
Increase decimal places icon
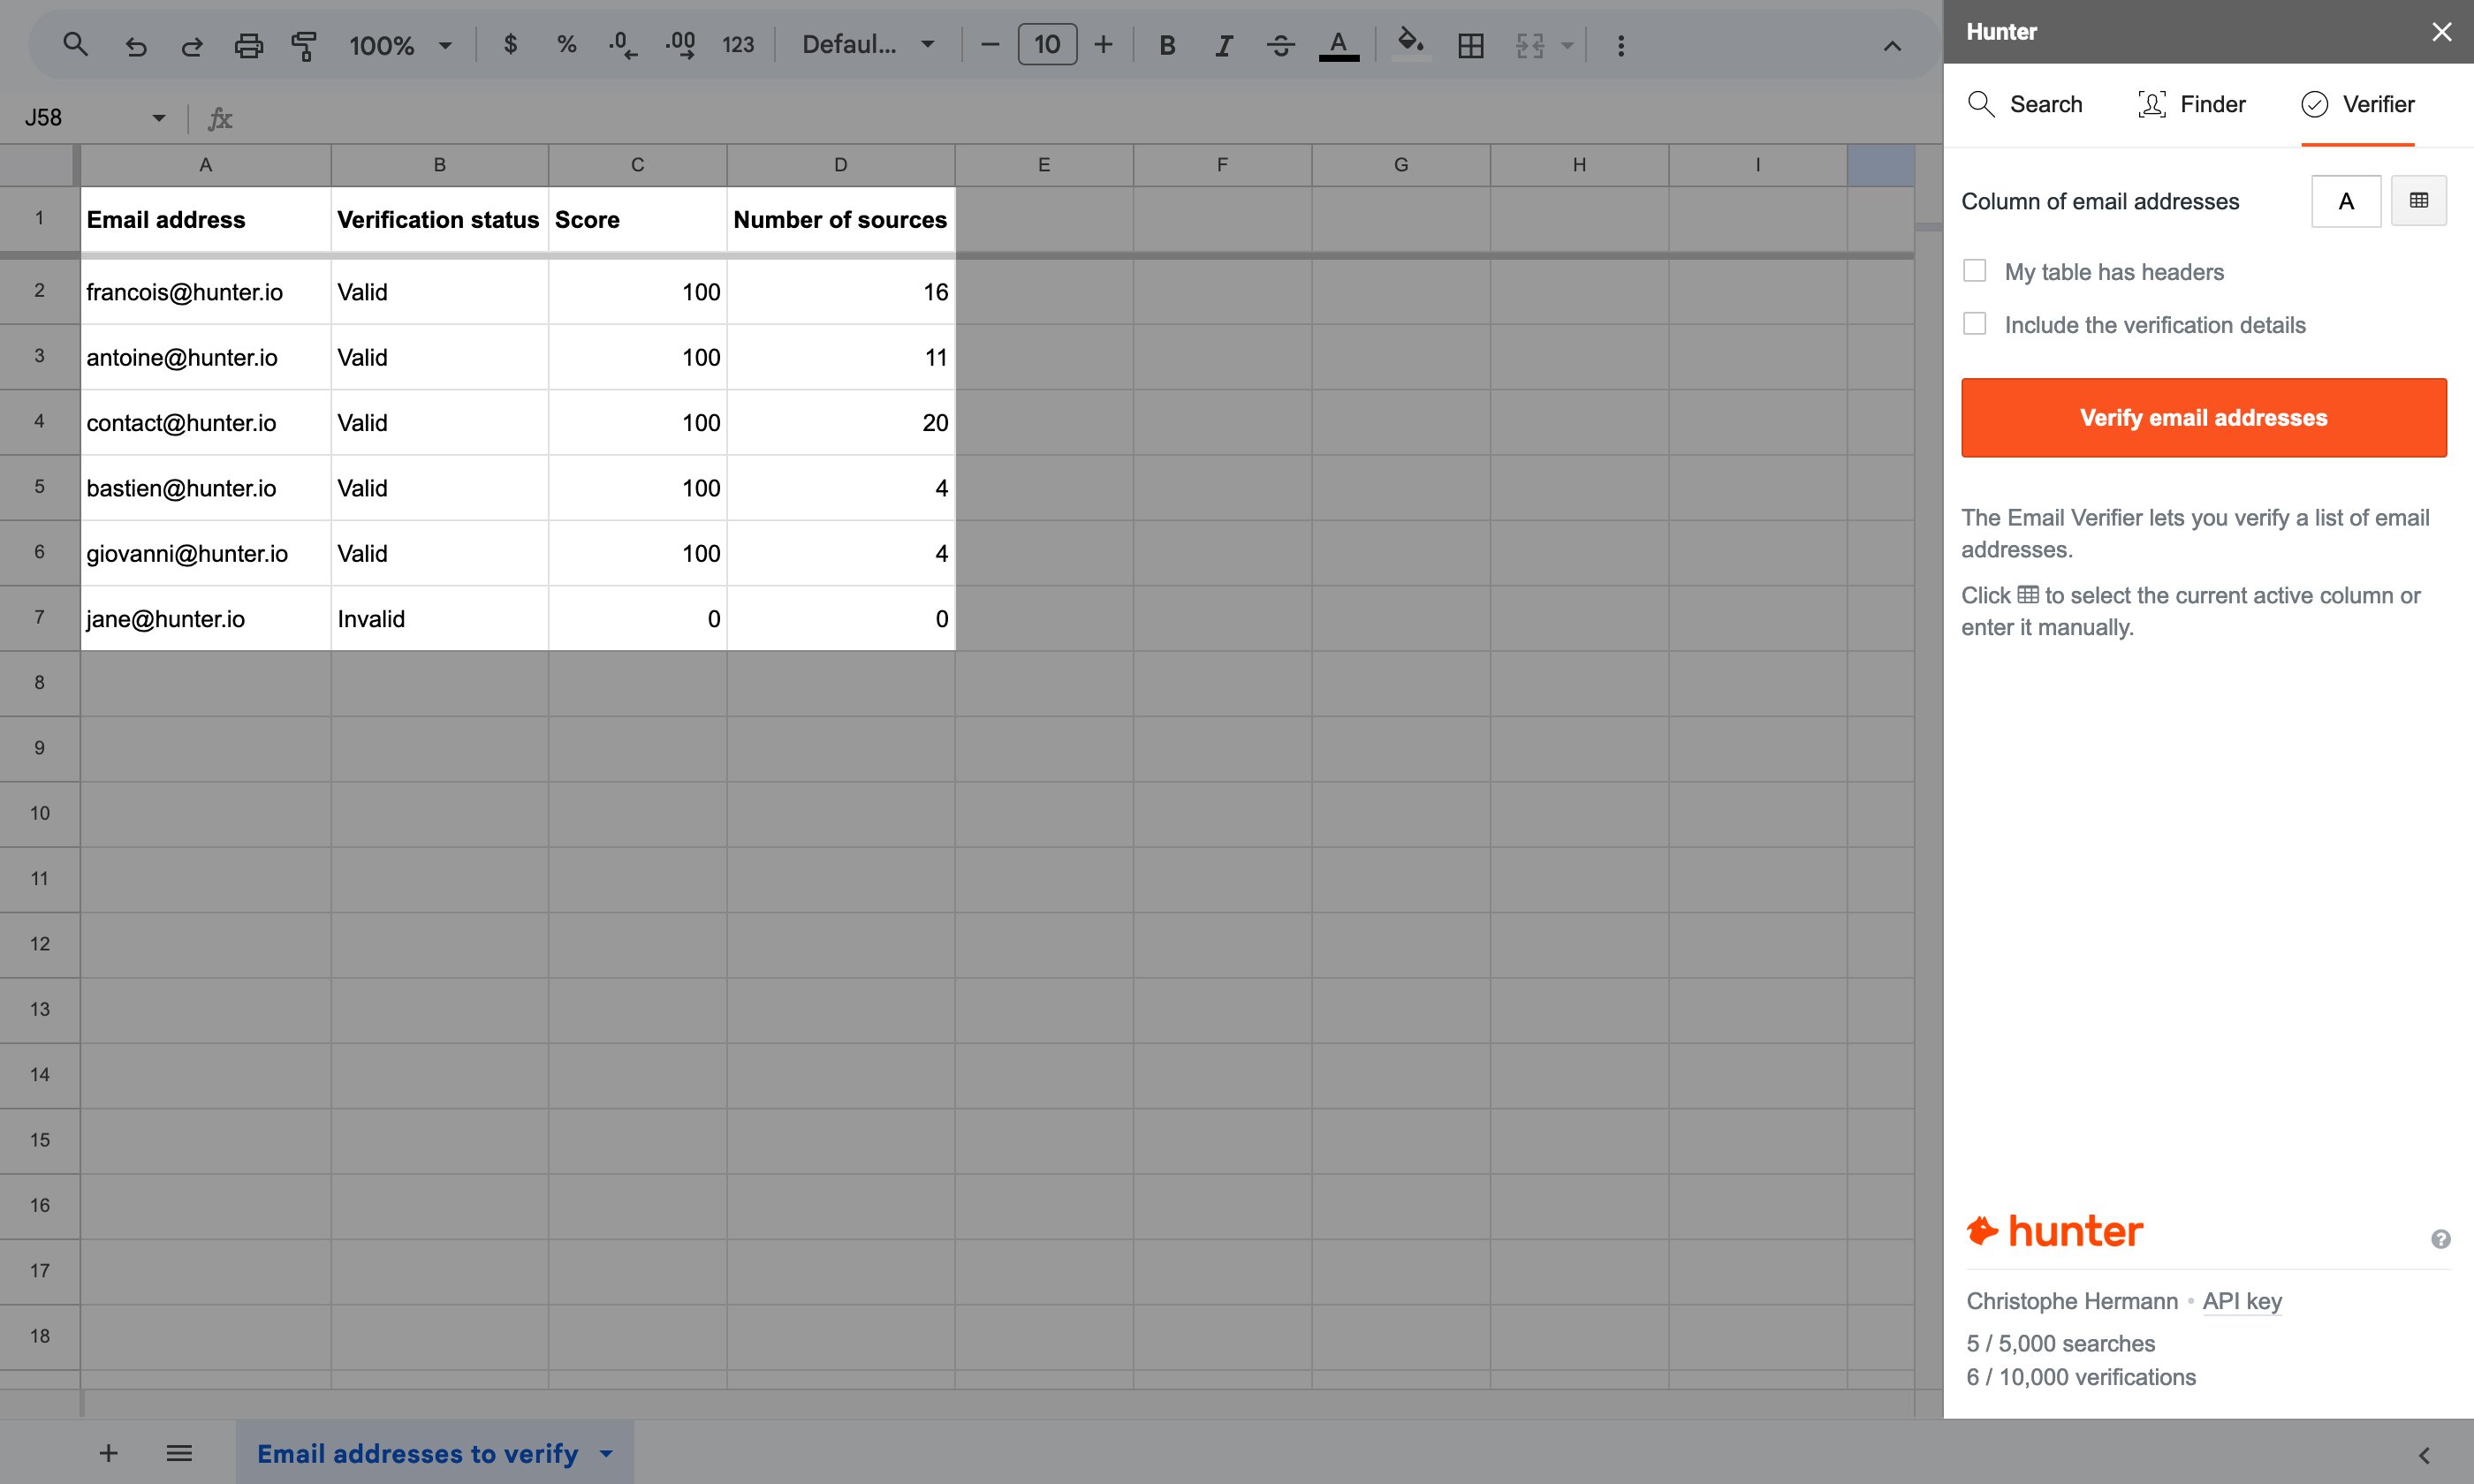(x=680, y=45)
